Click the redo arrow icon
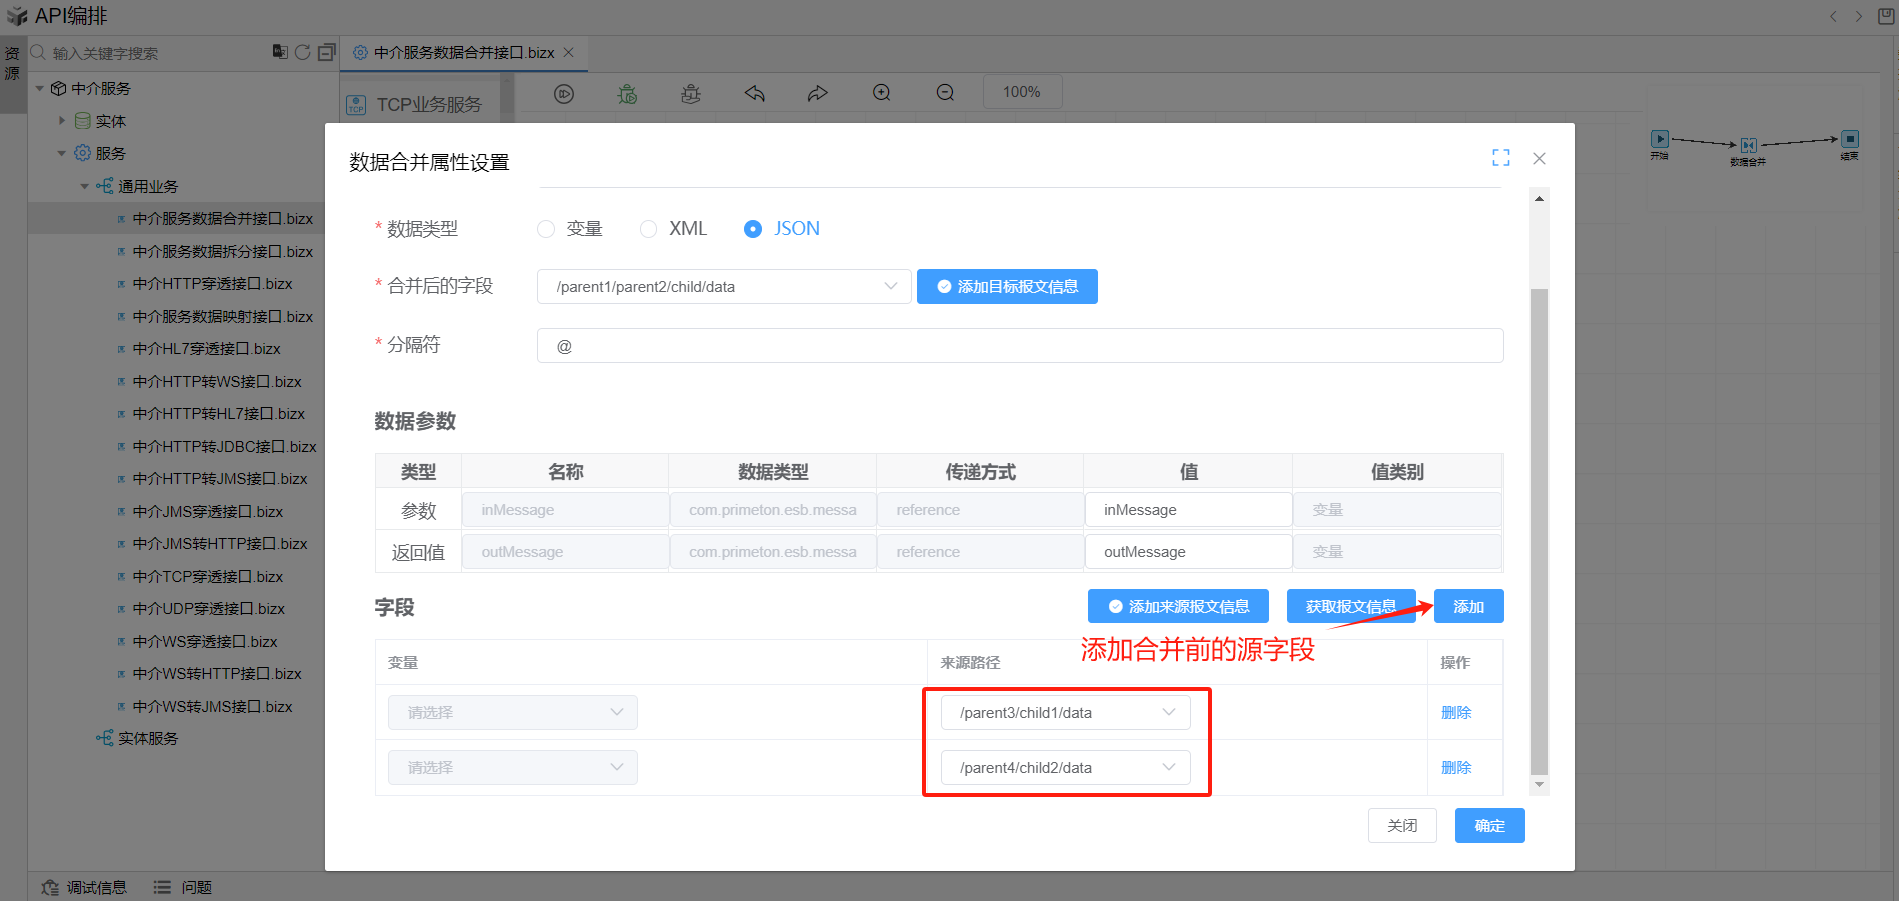The width and height of the screenshot is (1899, 901). coord(818,93)
